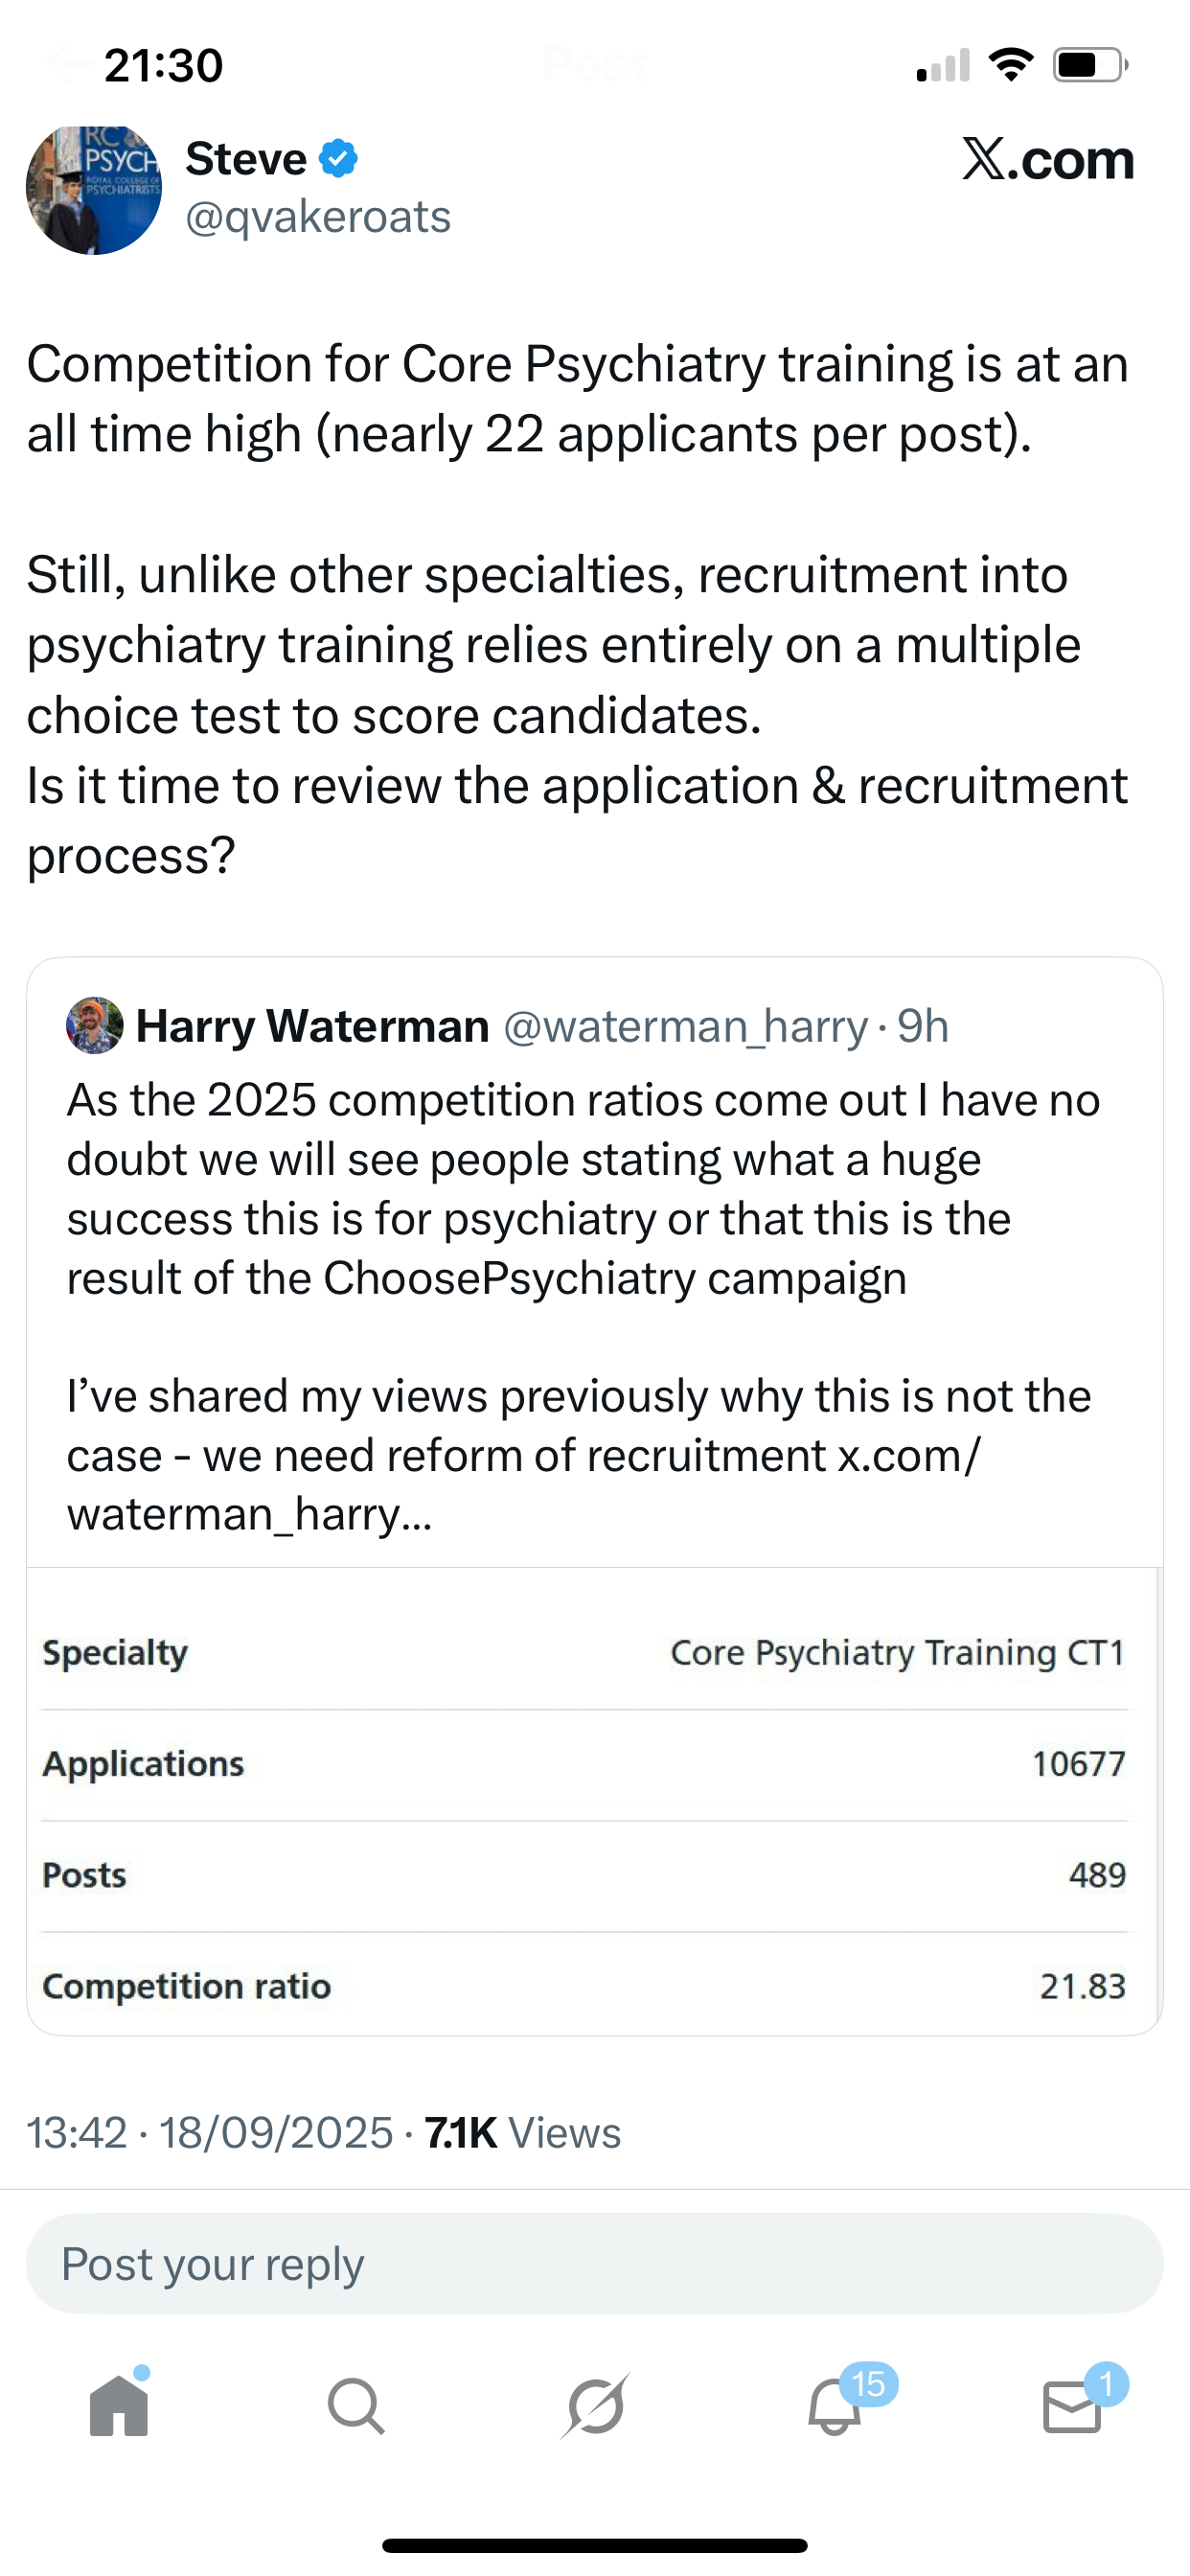Viewport: 1190px width, 2576px height.
Task: Tap the Wi-Fi status icon
Action: pos(1011,66)
